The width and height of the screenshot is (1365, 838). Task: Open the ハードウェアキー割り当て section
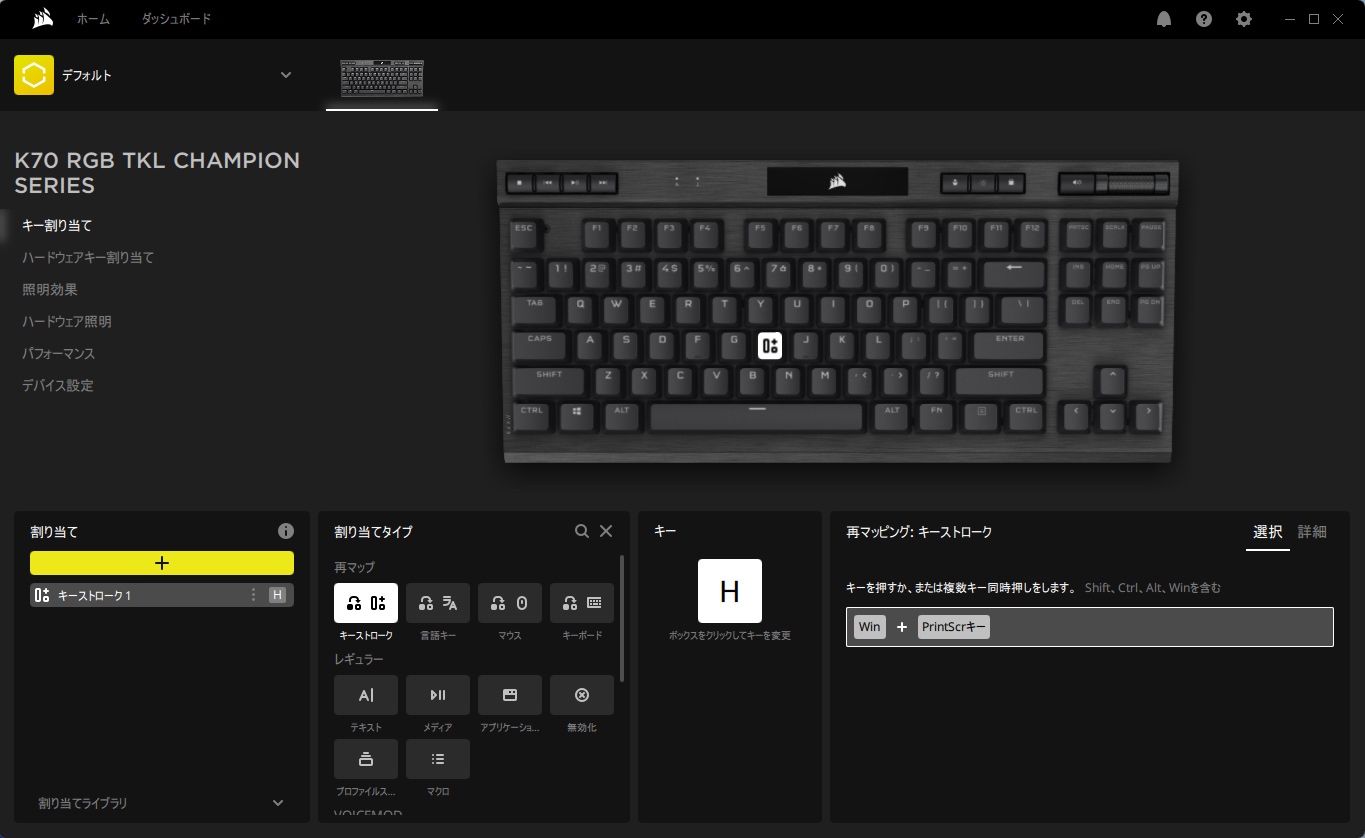[88, 258]
